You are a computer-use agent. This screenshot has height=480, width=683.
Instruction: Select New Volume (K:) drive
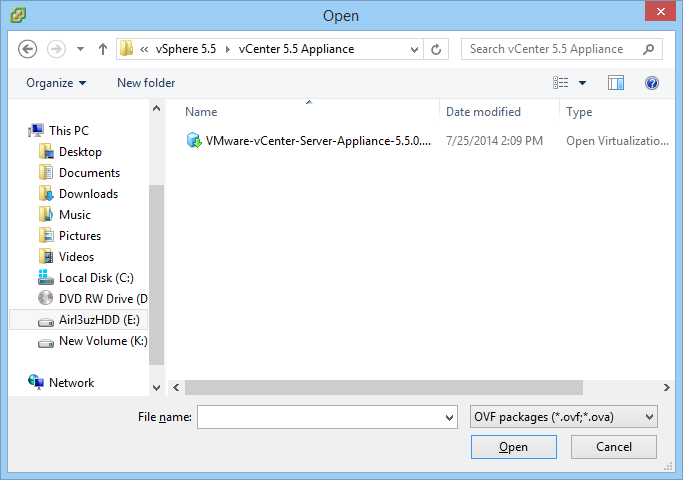coord(103,341)
